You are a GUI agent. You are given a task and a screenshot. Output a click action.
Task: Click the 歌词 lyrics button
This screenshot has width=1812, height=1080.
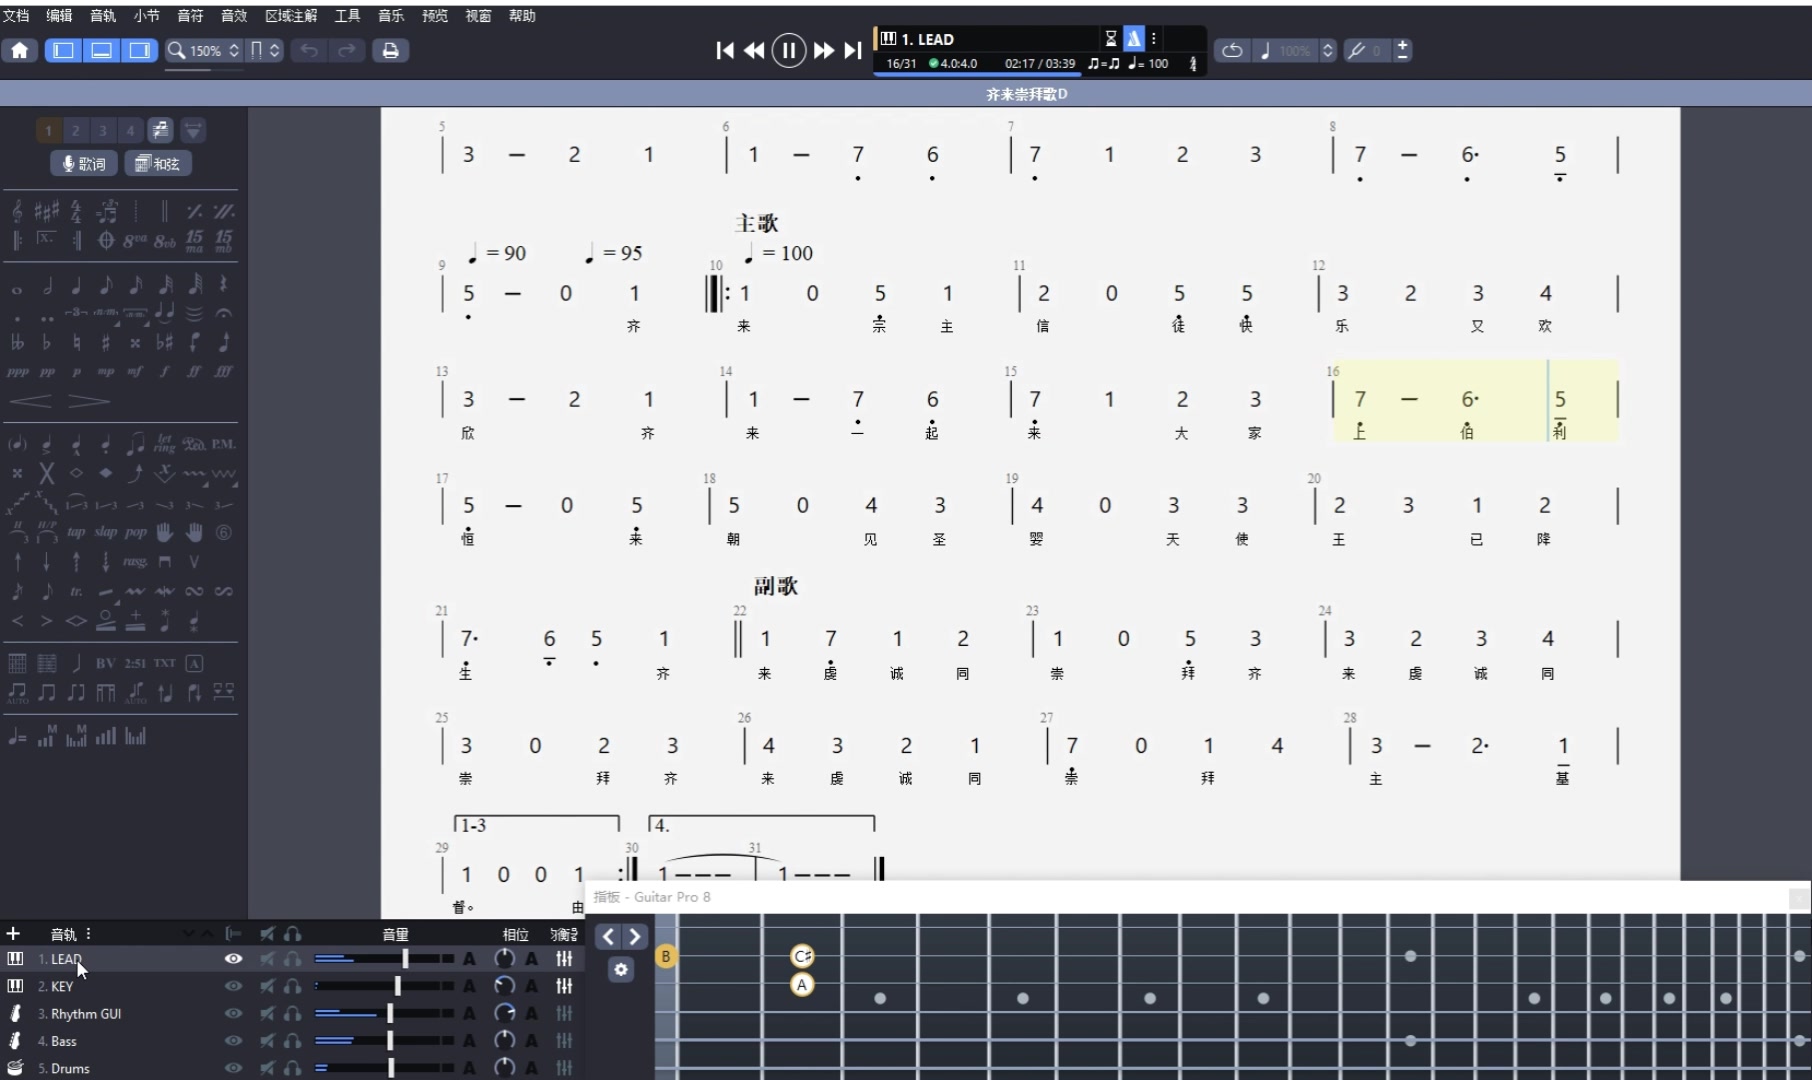click(x=84, y=163)
